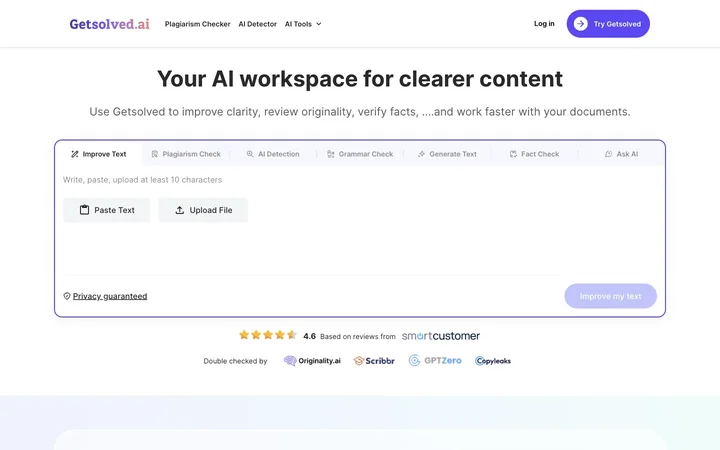Switch to the Grammar Check tab
The width and height of the screenshot is (720, 450).
360,154
